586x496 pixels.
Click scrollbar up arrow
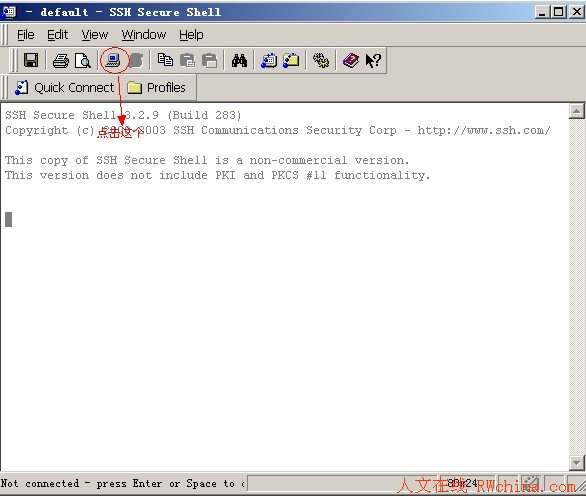pos(577,111)
